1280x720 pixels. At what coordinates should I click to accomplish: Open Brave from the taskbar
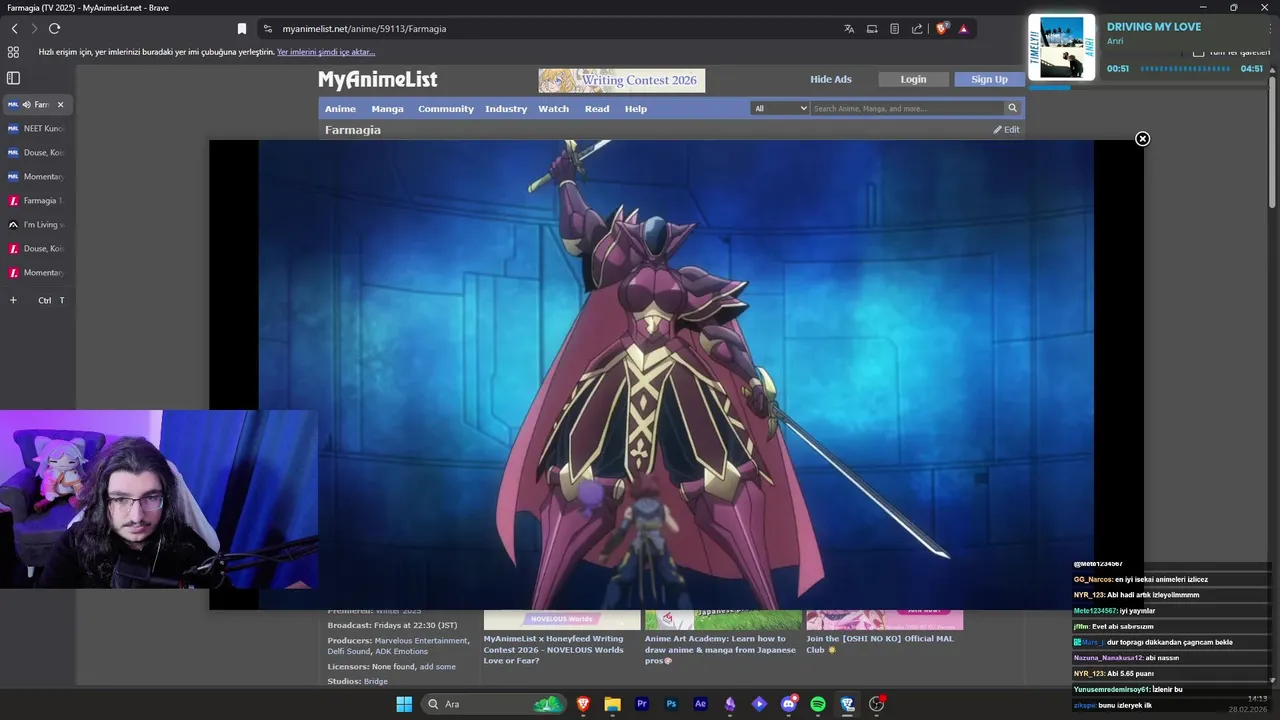pyautogui.click(x=583, y=704)
